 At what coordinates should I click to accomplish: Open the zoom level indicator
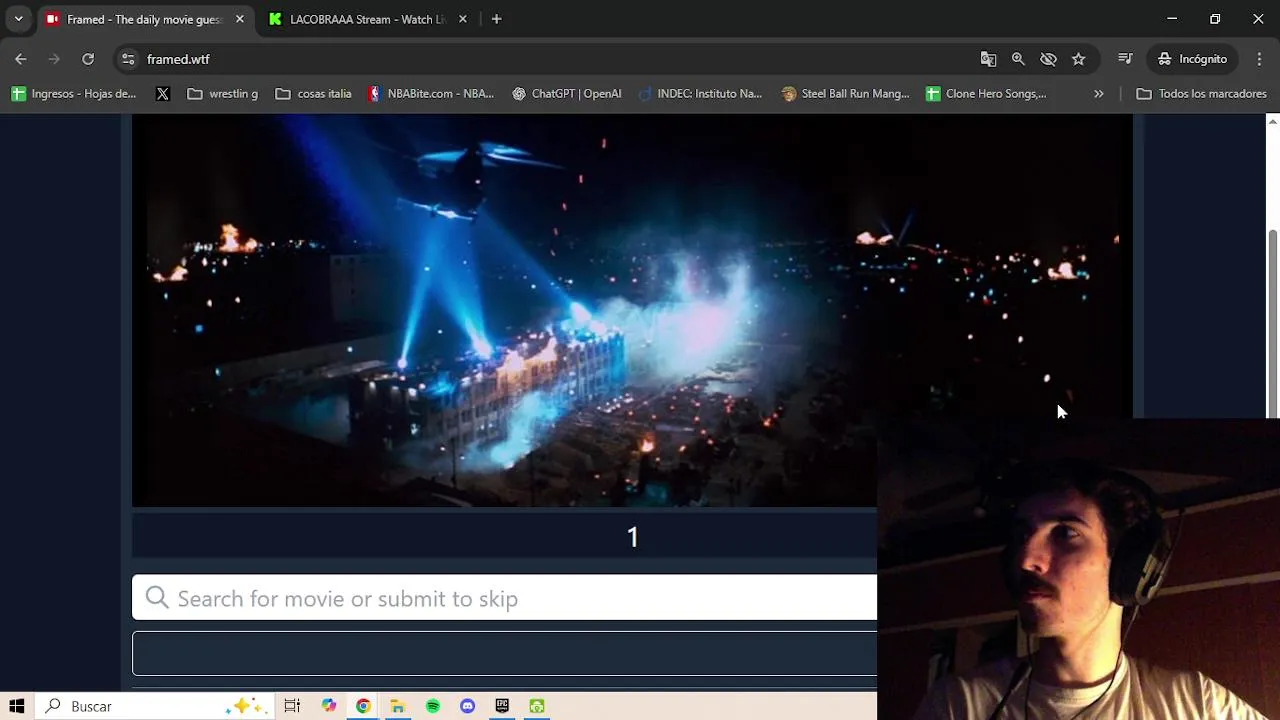(x=1018, y=59)
